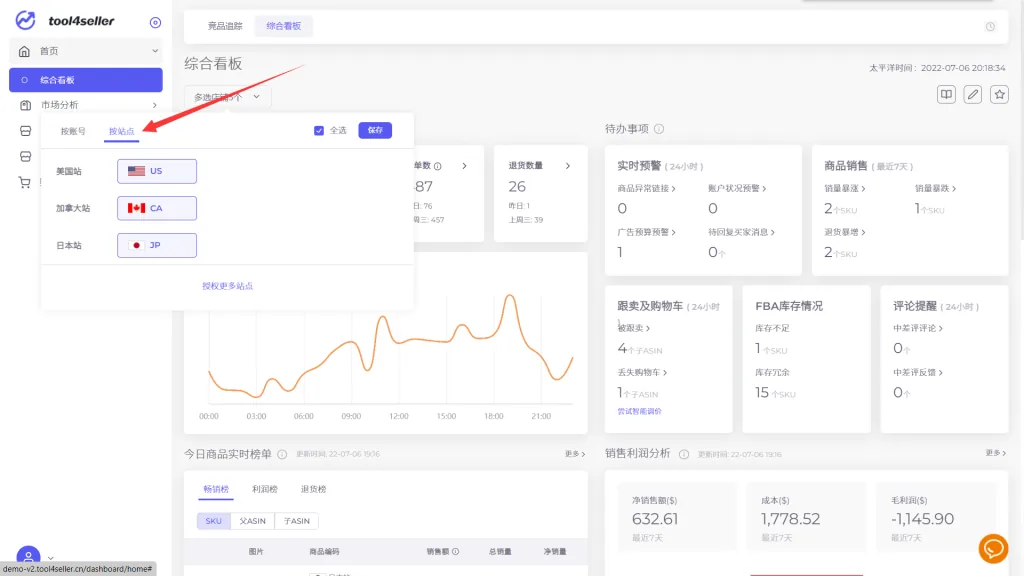Open the 退货榜 tab
1024x576 pixels.
(x=313, y=489)
